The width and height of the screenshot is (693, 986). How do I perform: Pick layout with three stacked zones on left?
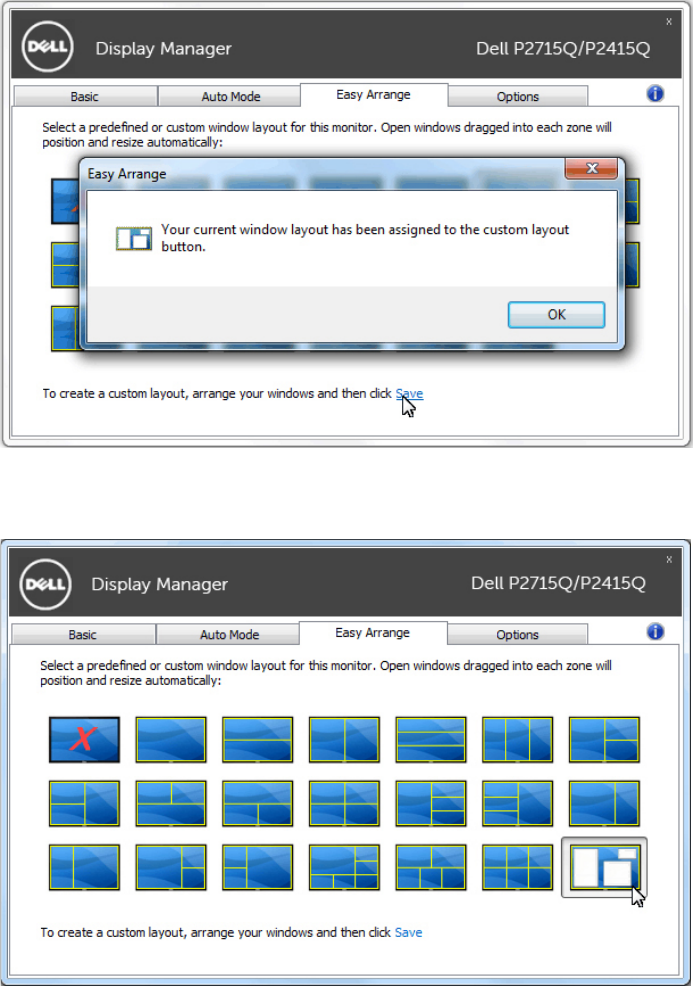(x=518, y=803)
